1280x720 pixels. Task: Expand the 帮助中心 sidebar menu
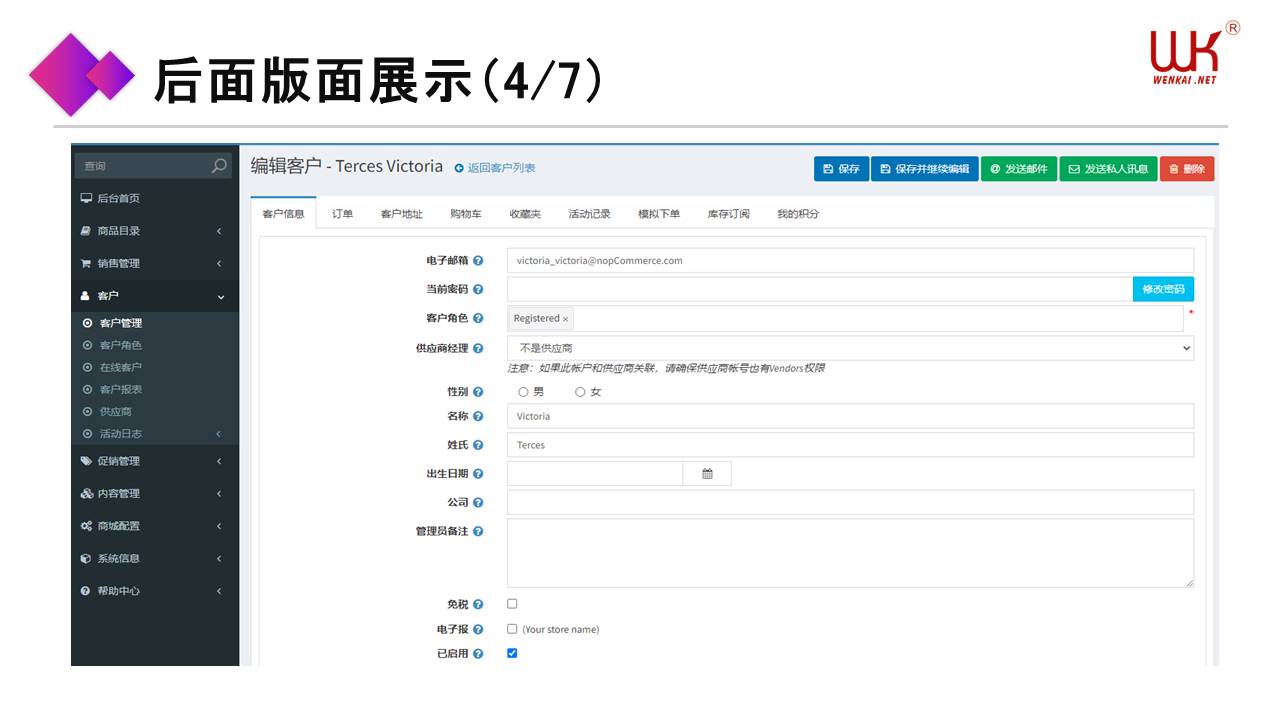pos(155,591)
